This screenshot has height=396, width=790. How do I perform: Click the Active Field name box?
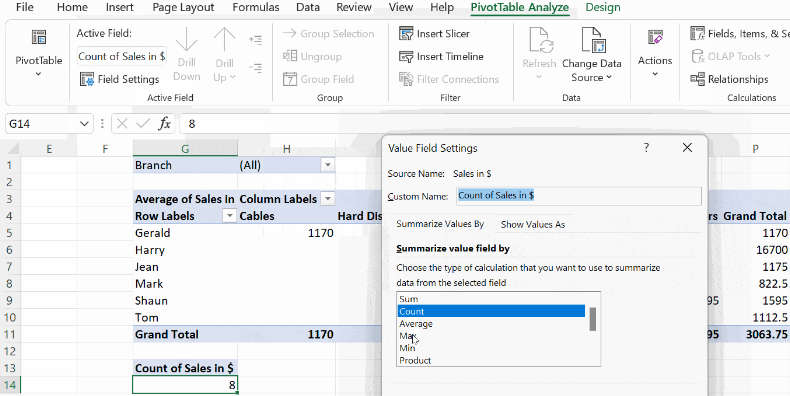click(x=121, y=56)
